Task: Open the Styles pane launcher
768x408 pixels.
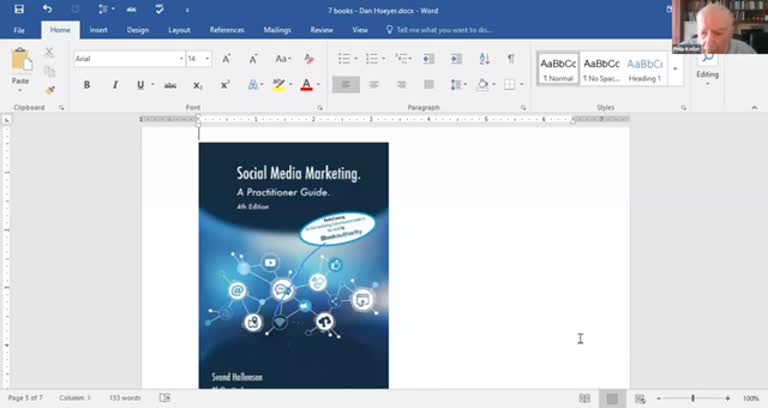Action: pos(684,108)
